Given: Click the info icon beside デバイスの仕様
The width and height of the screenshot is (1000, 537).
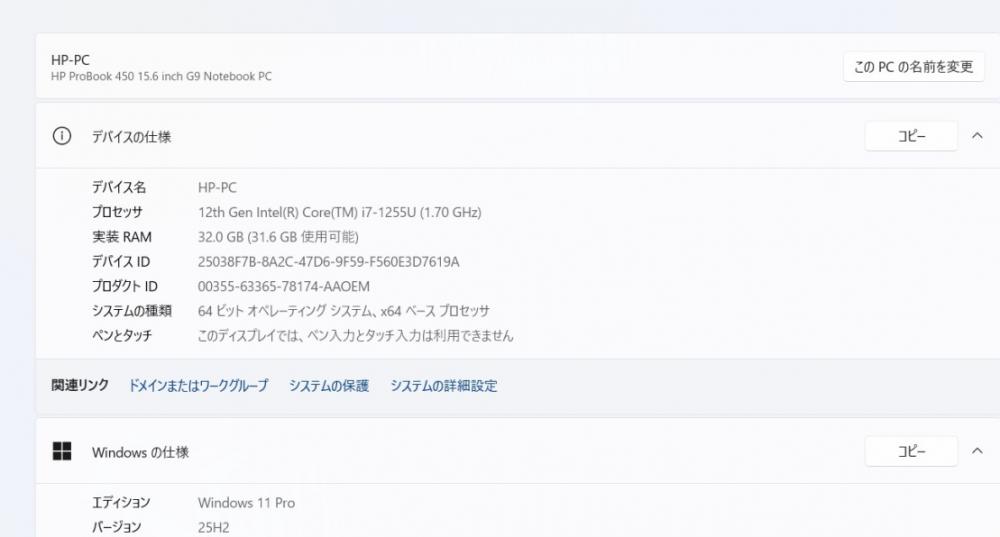Looking at the screenshot, I should coord(62,136).
